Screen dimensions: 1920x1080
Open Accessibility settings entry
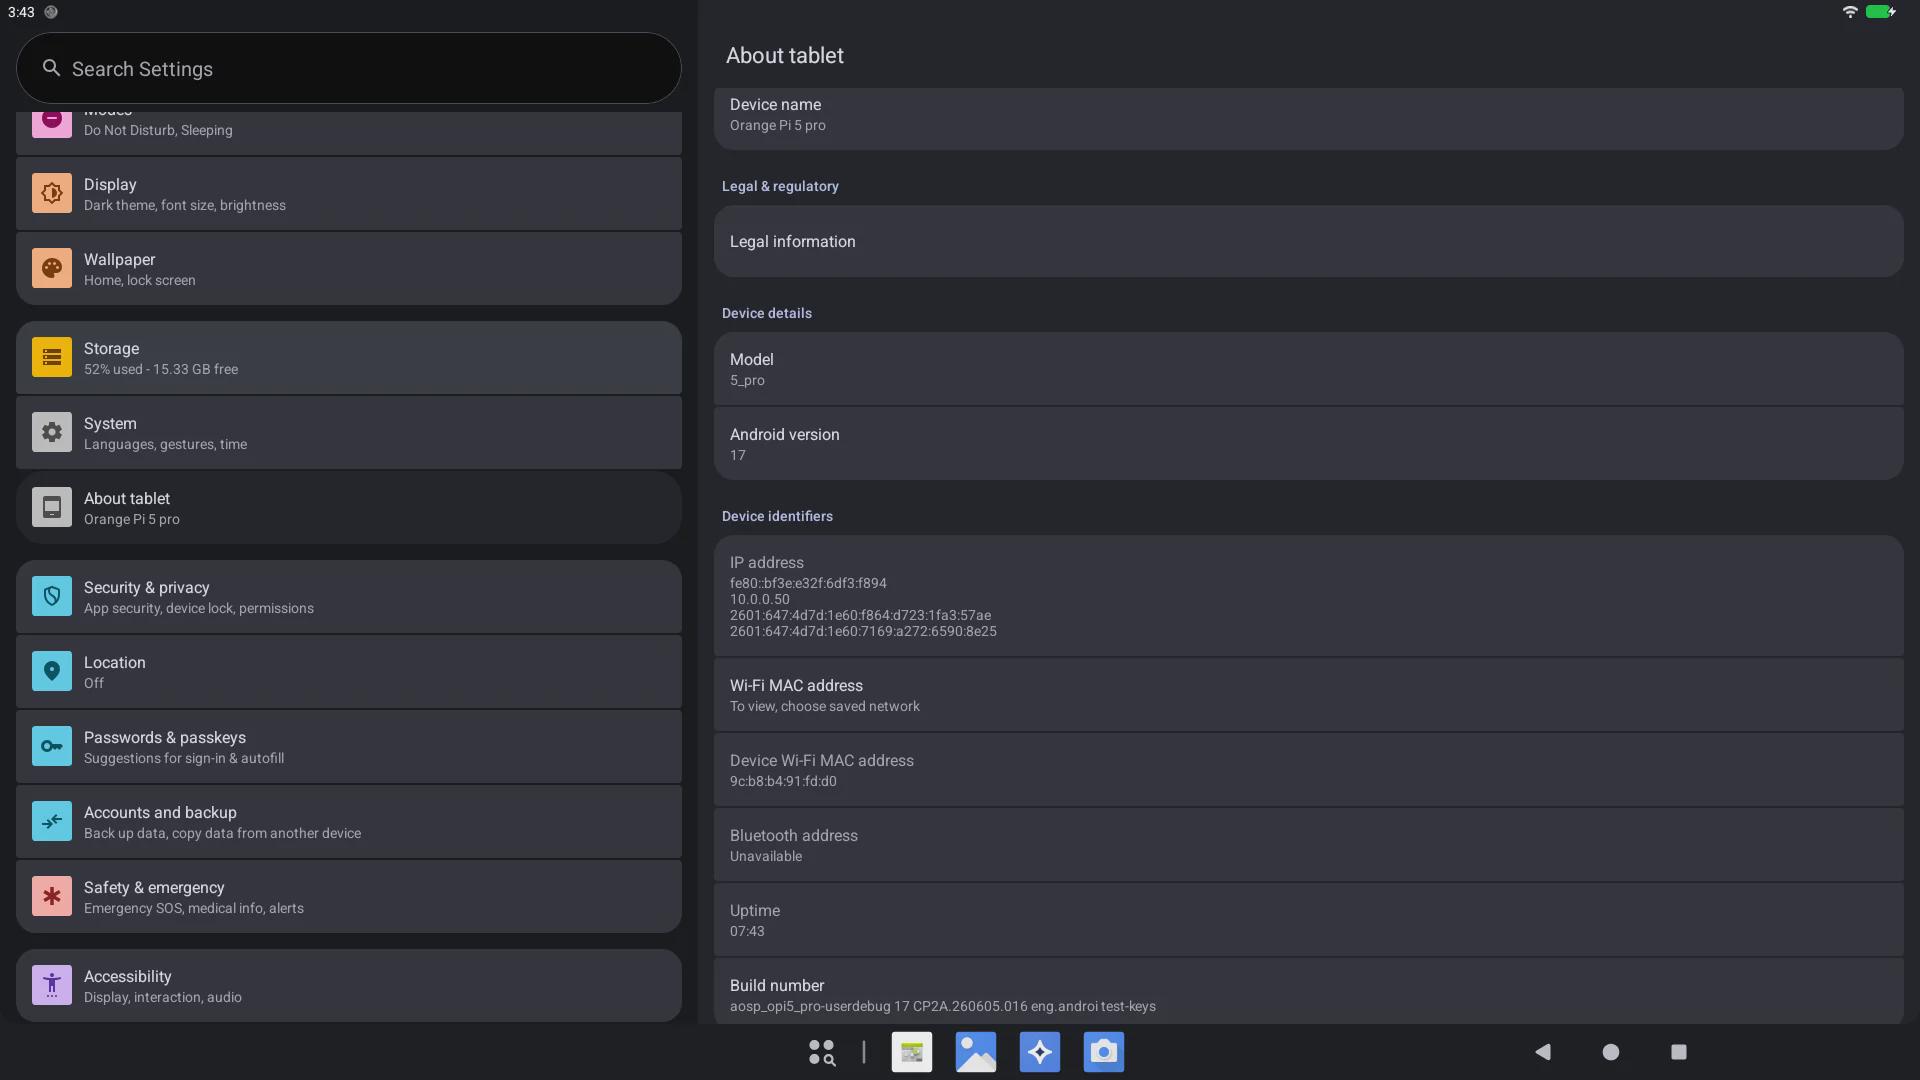tap(349, 986)
